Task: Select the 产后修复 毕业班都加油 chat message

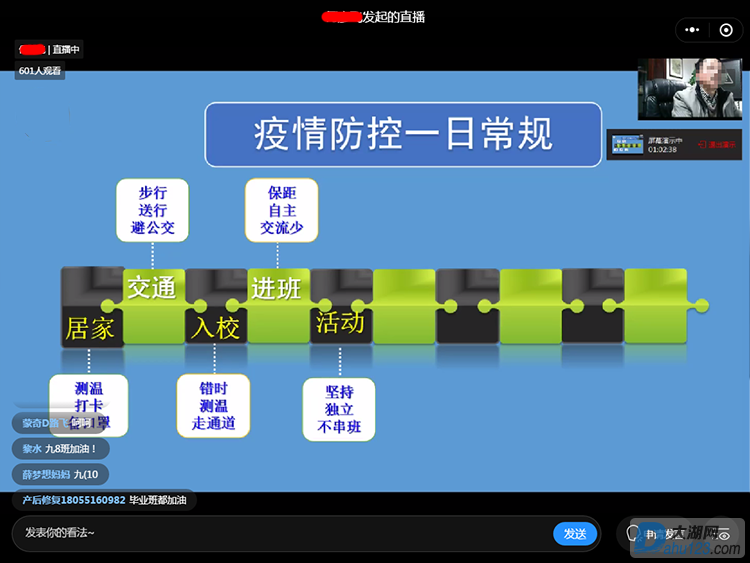Action: (x=104, y=500)
